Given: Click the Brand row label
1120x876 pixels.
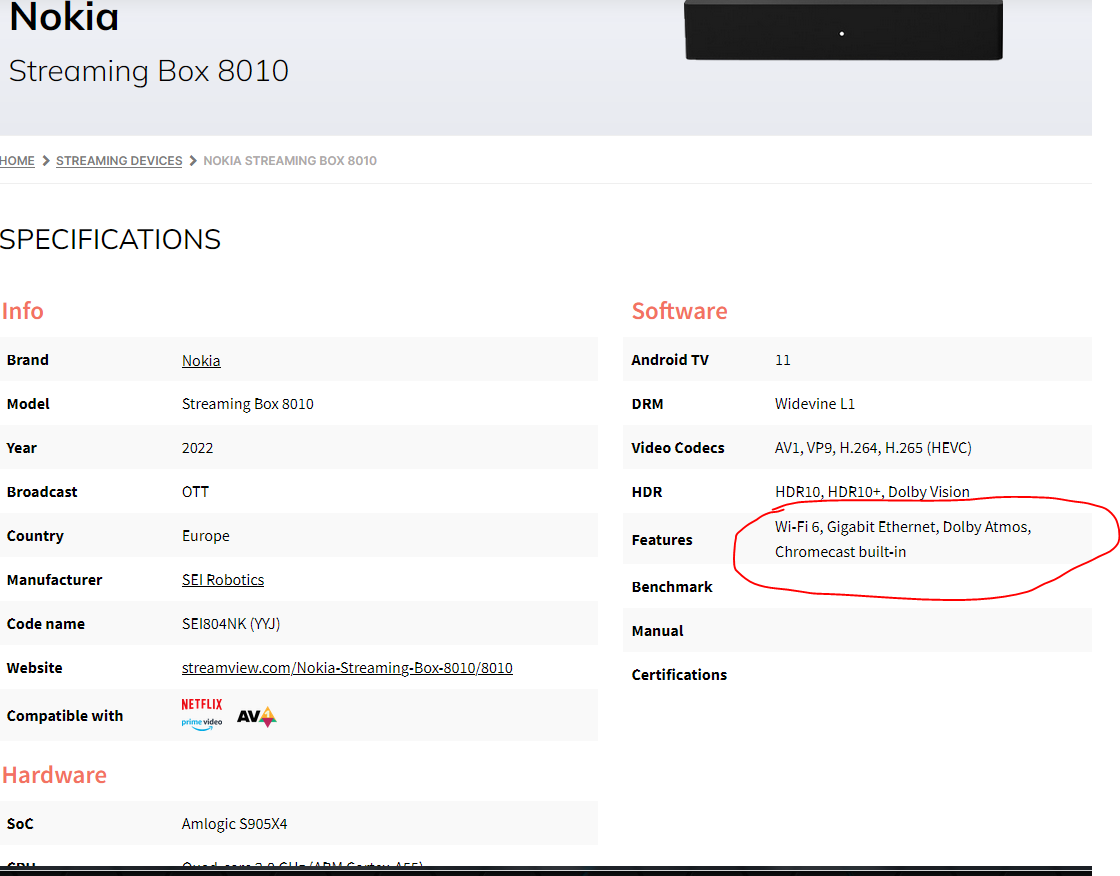Looking at the screenshot, I should (28, 360).
